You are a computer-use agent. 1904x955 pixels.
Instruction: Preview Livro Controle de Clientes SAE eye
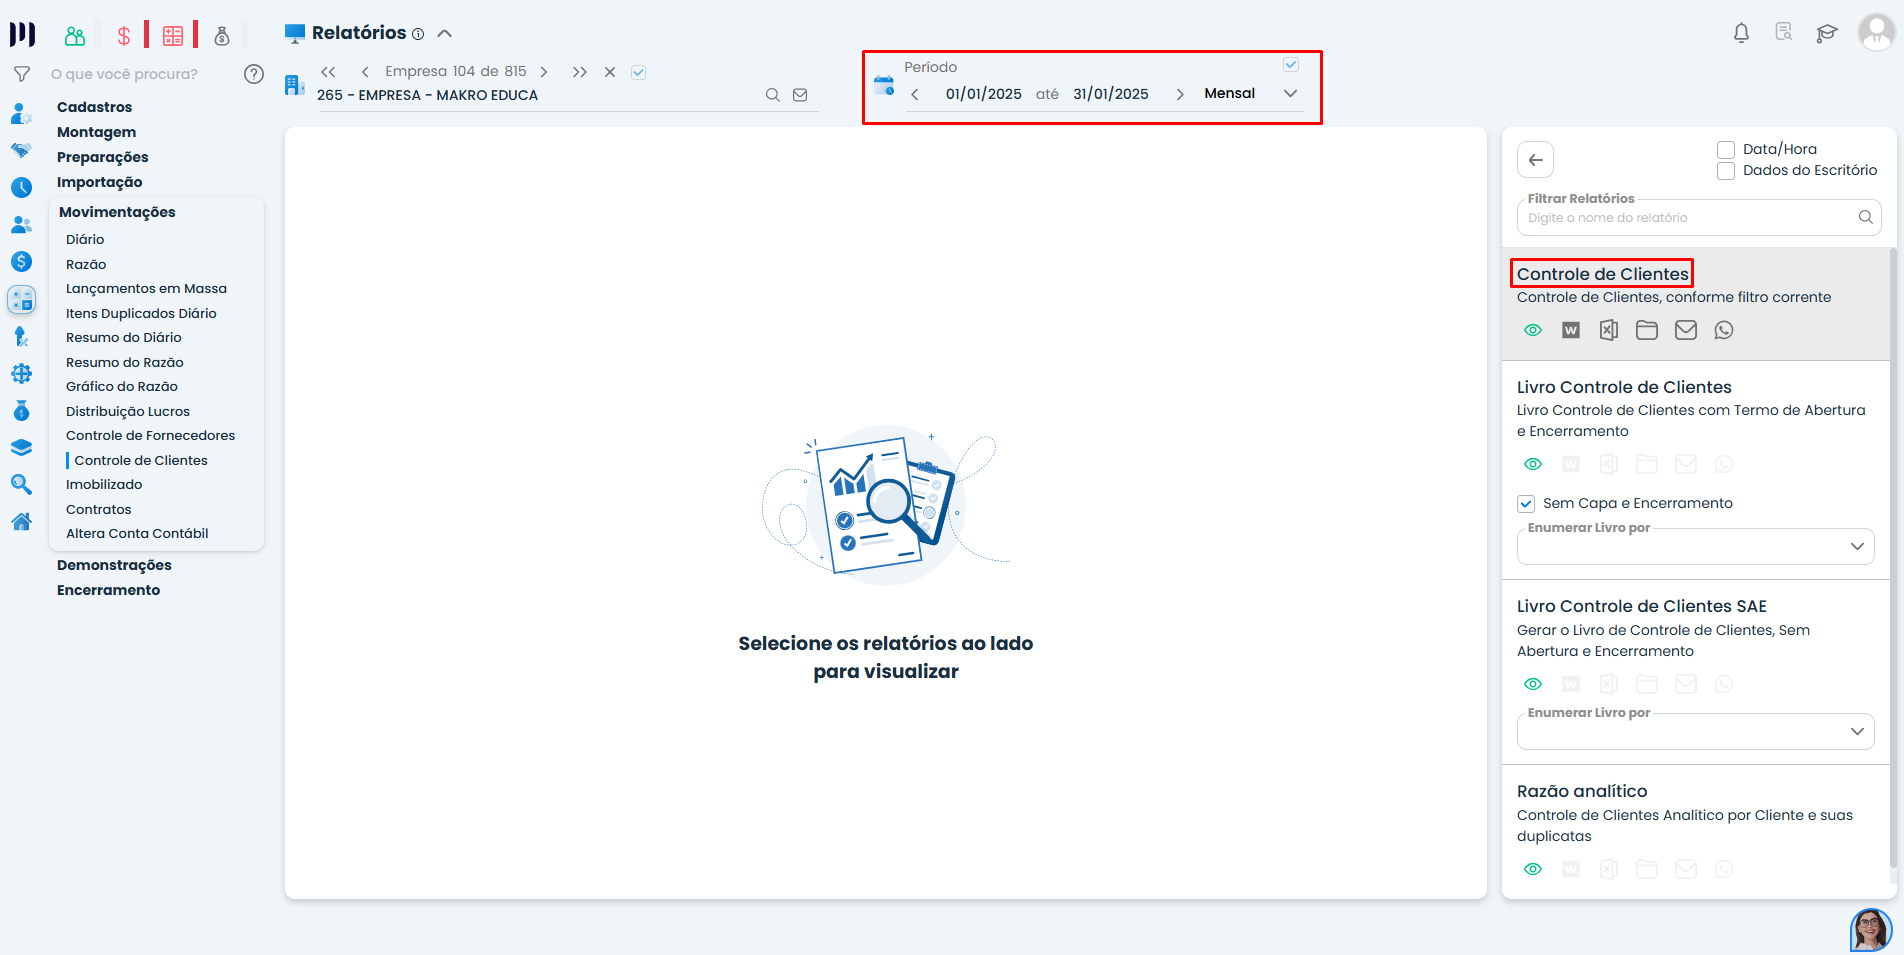click(1533, 684)
